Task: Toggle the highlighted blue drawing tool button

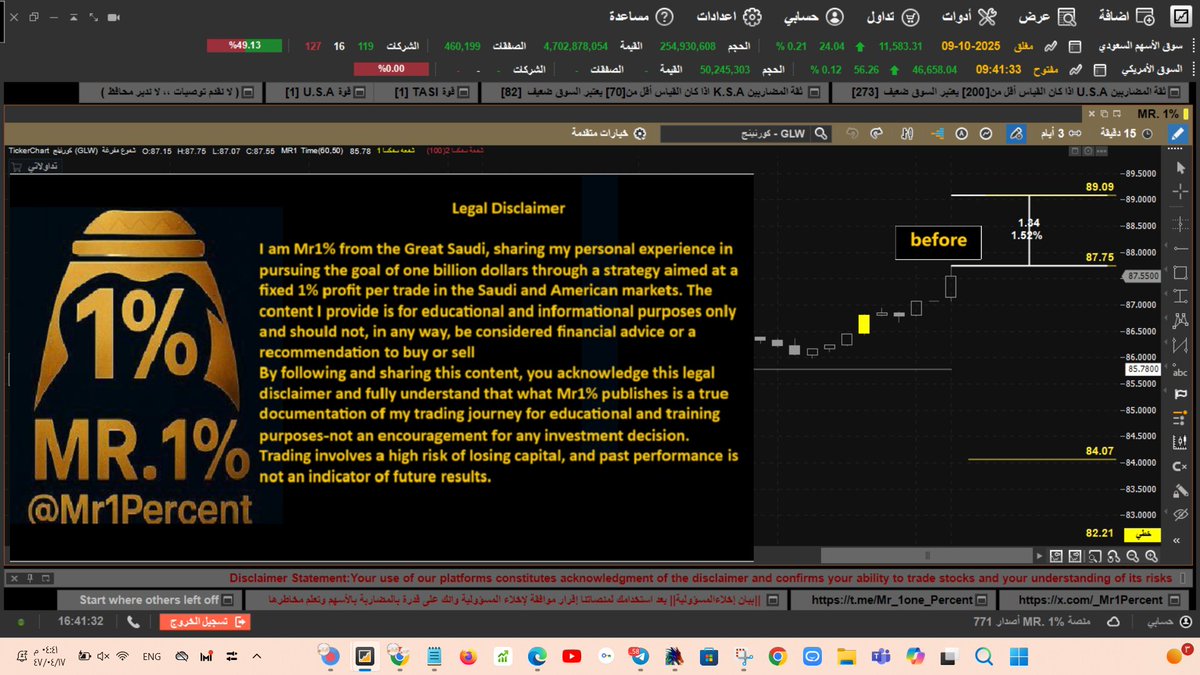Action: [x=1015, y=133]
